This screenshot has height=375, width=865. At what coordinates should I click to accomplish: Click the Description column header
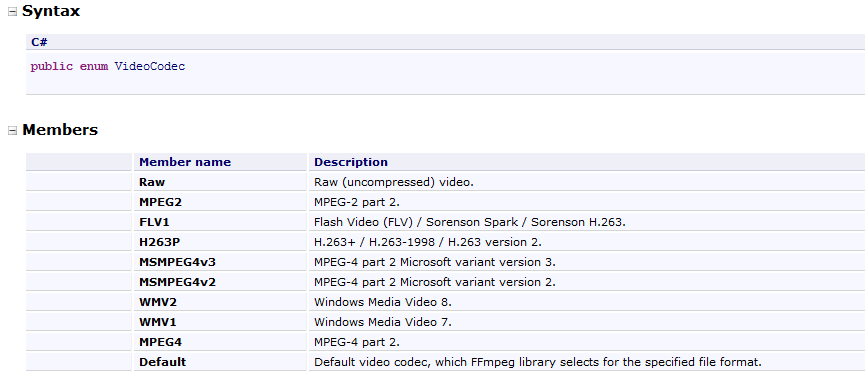[351, 162]
